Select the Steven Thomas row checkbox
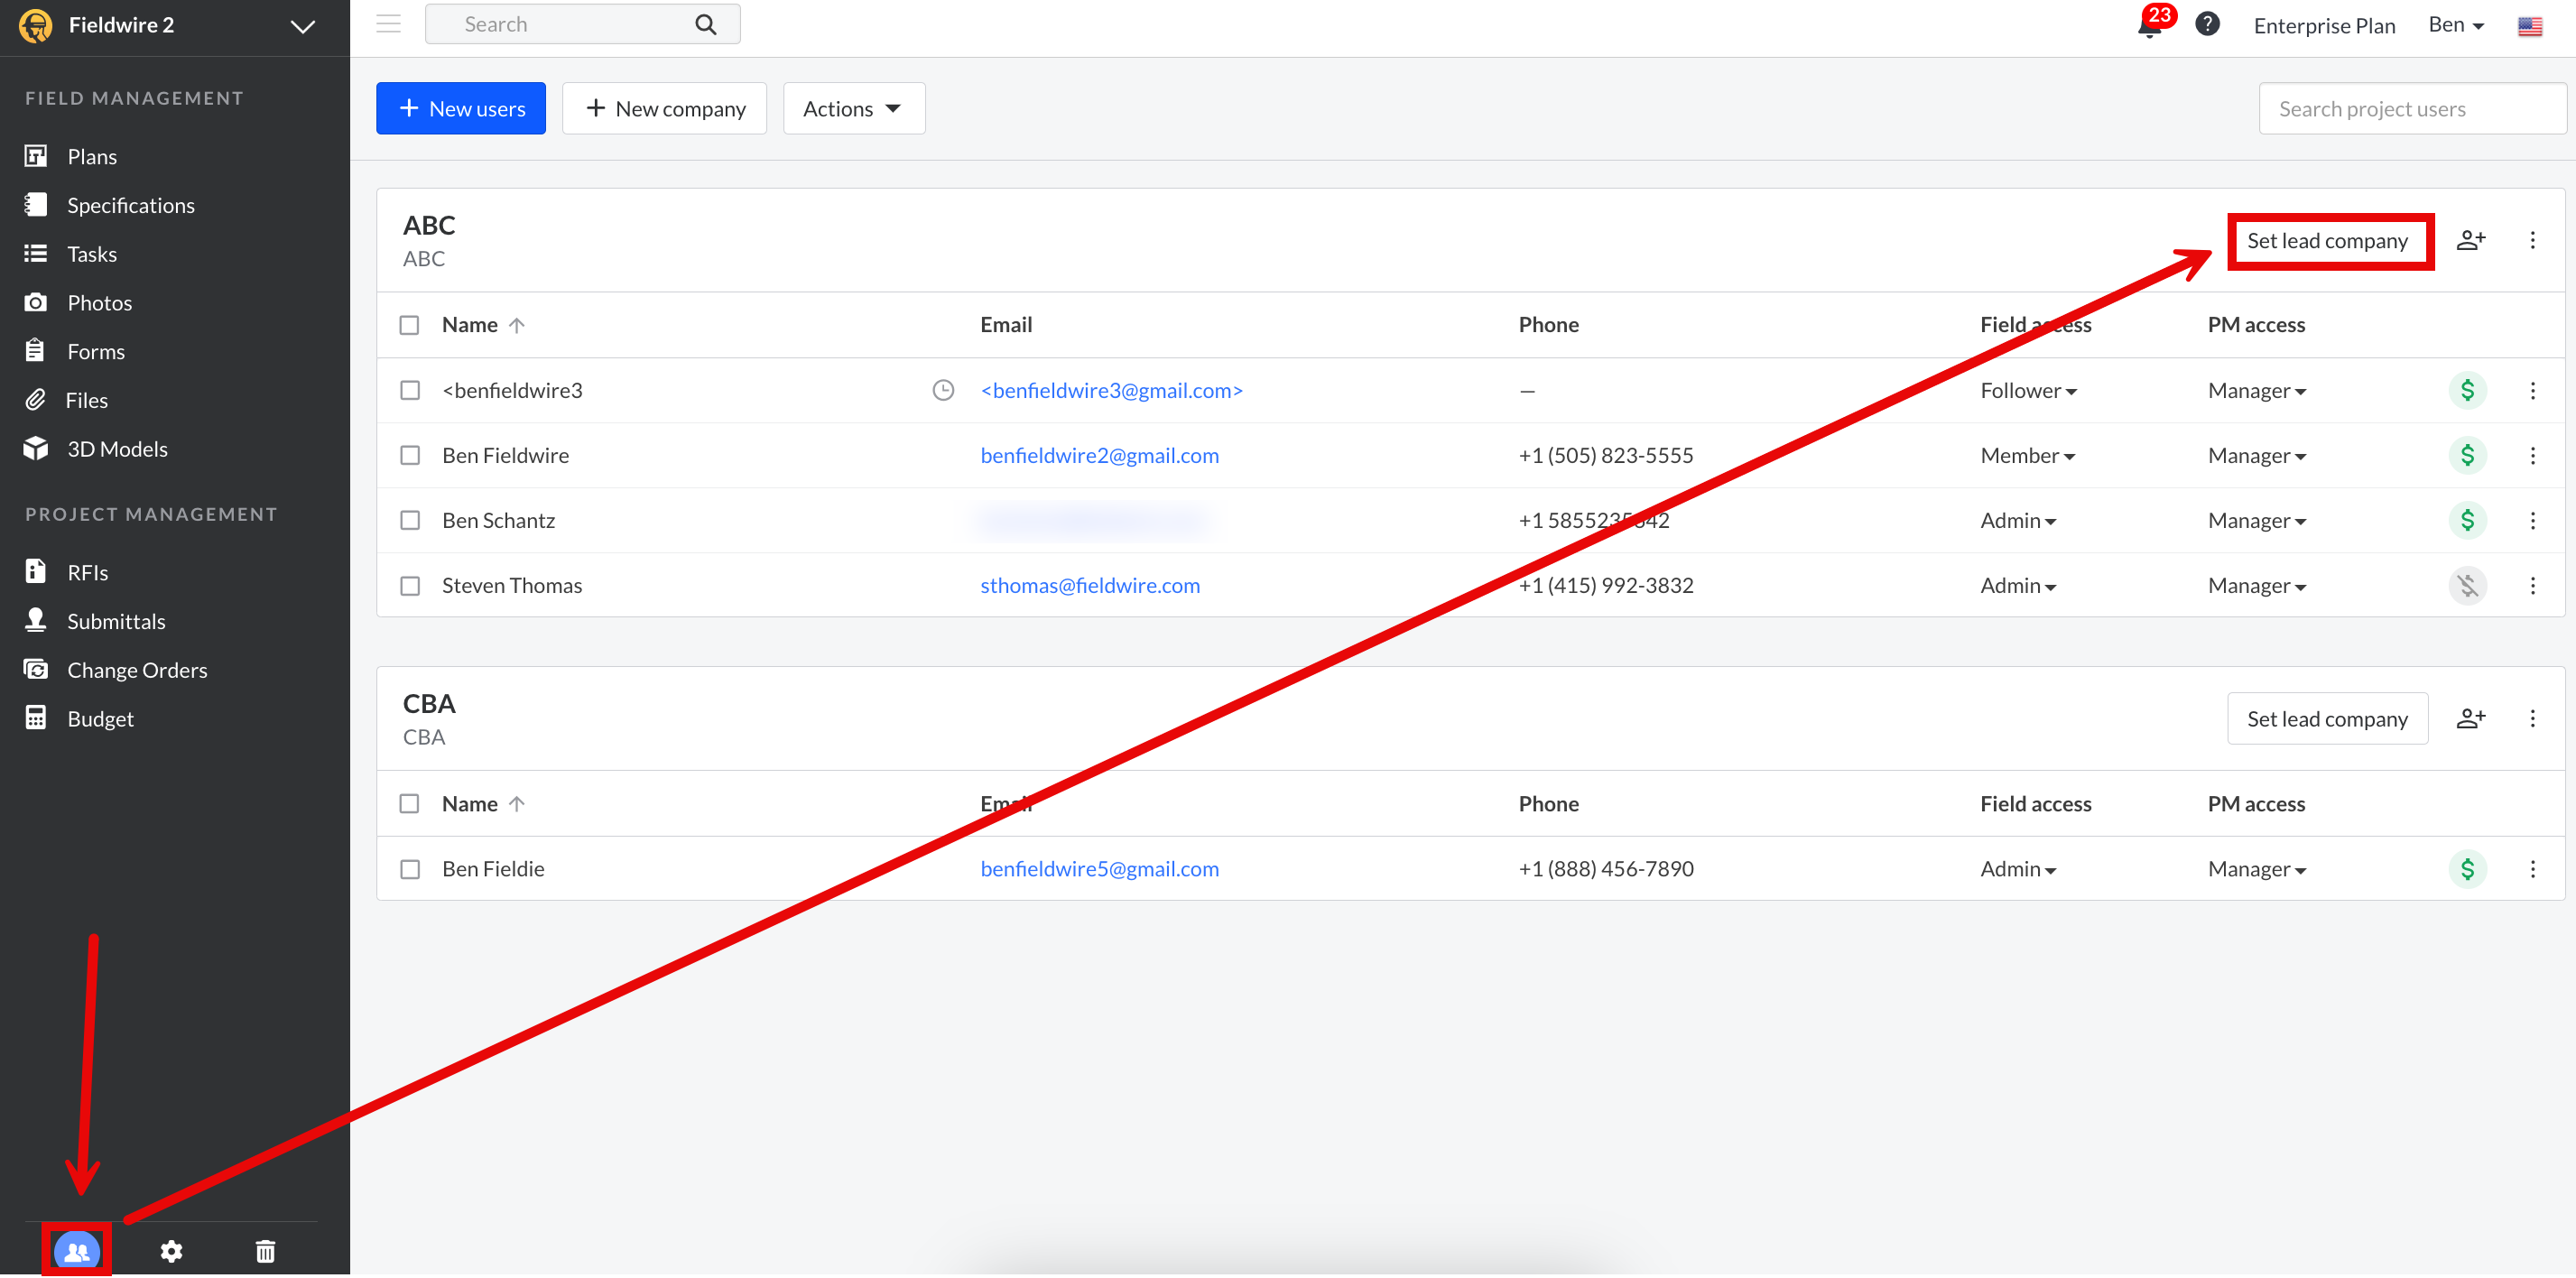Screen dimensions: 2576x1278 [x=410, y=586]
